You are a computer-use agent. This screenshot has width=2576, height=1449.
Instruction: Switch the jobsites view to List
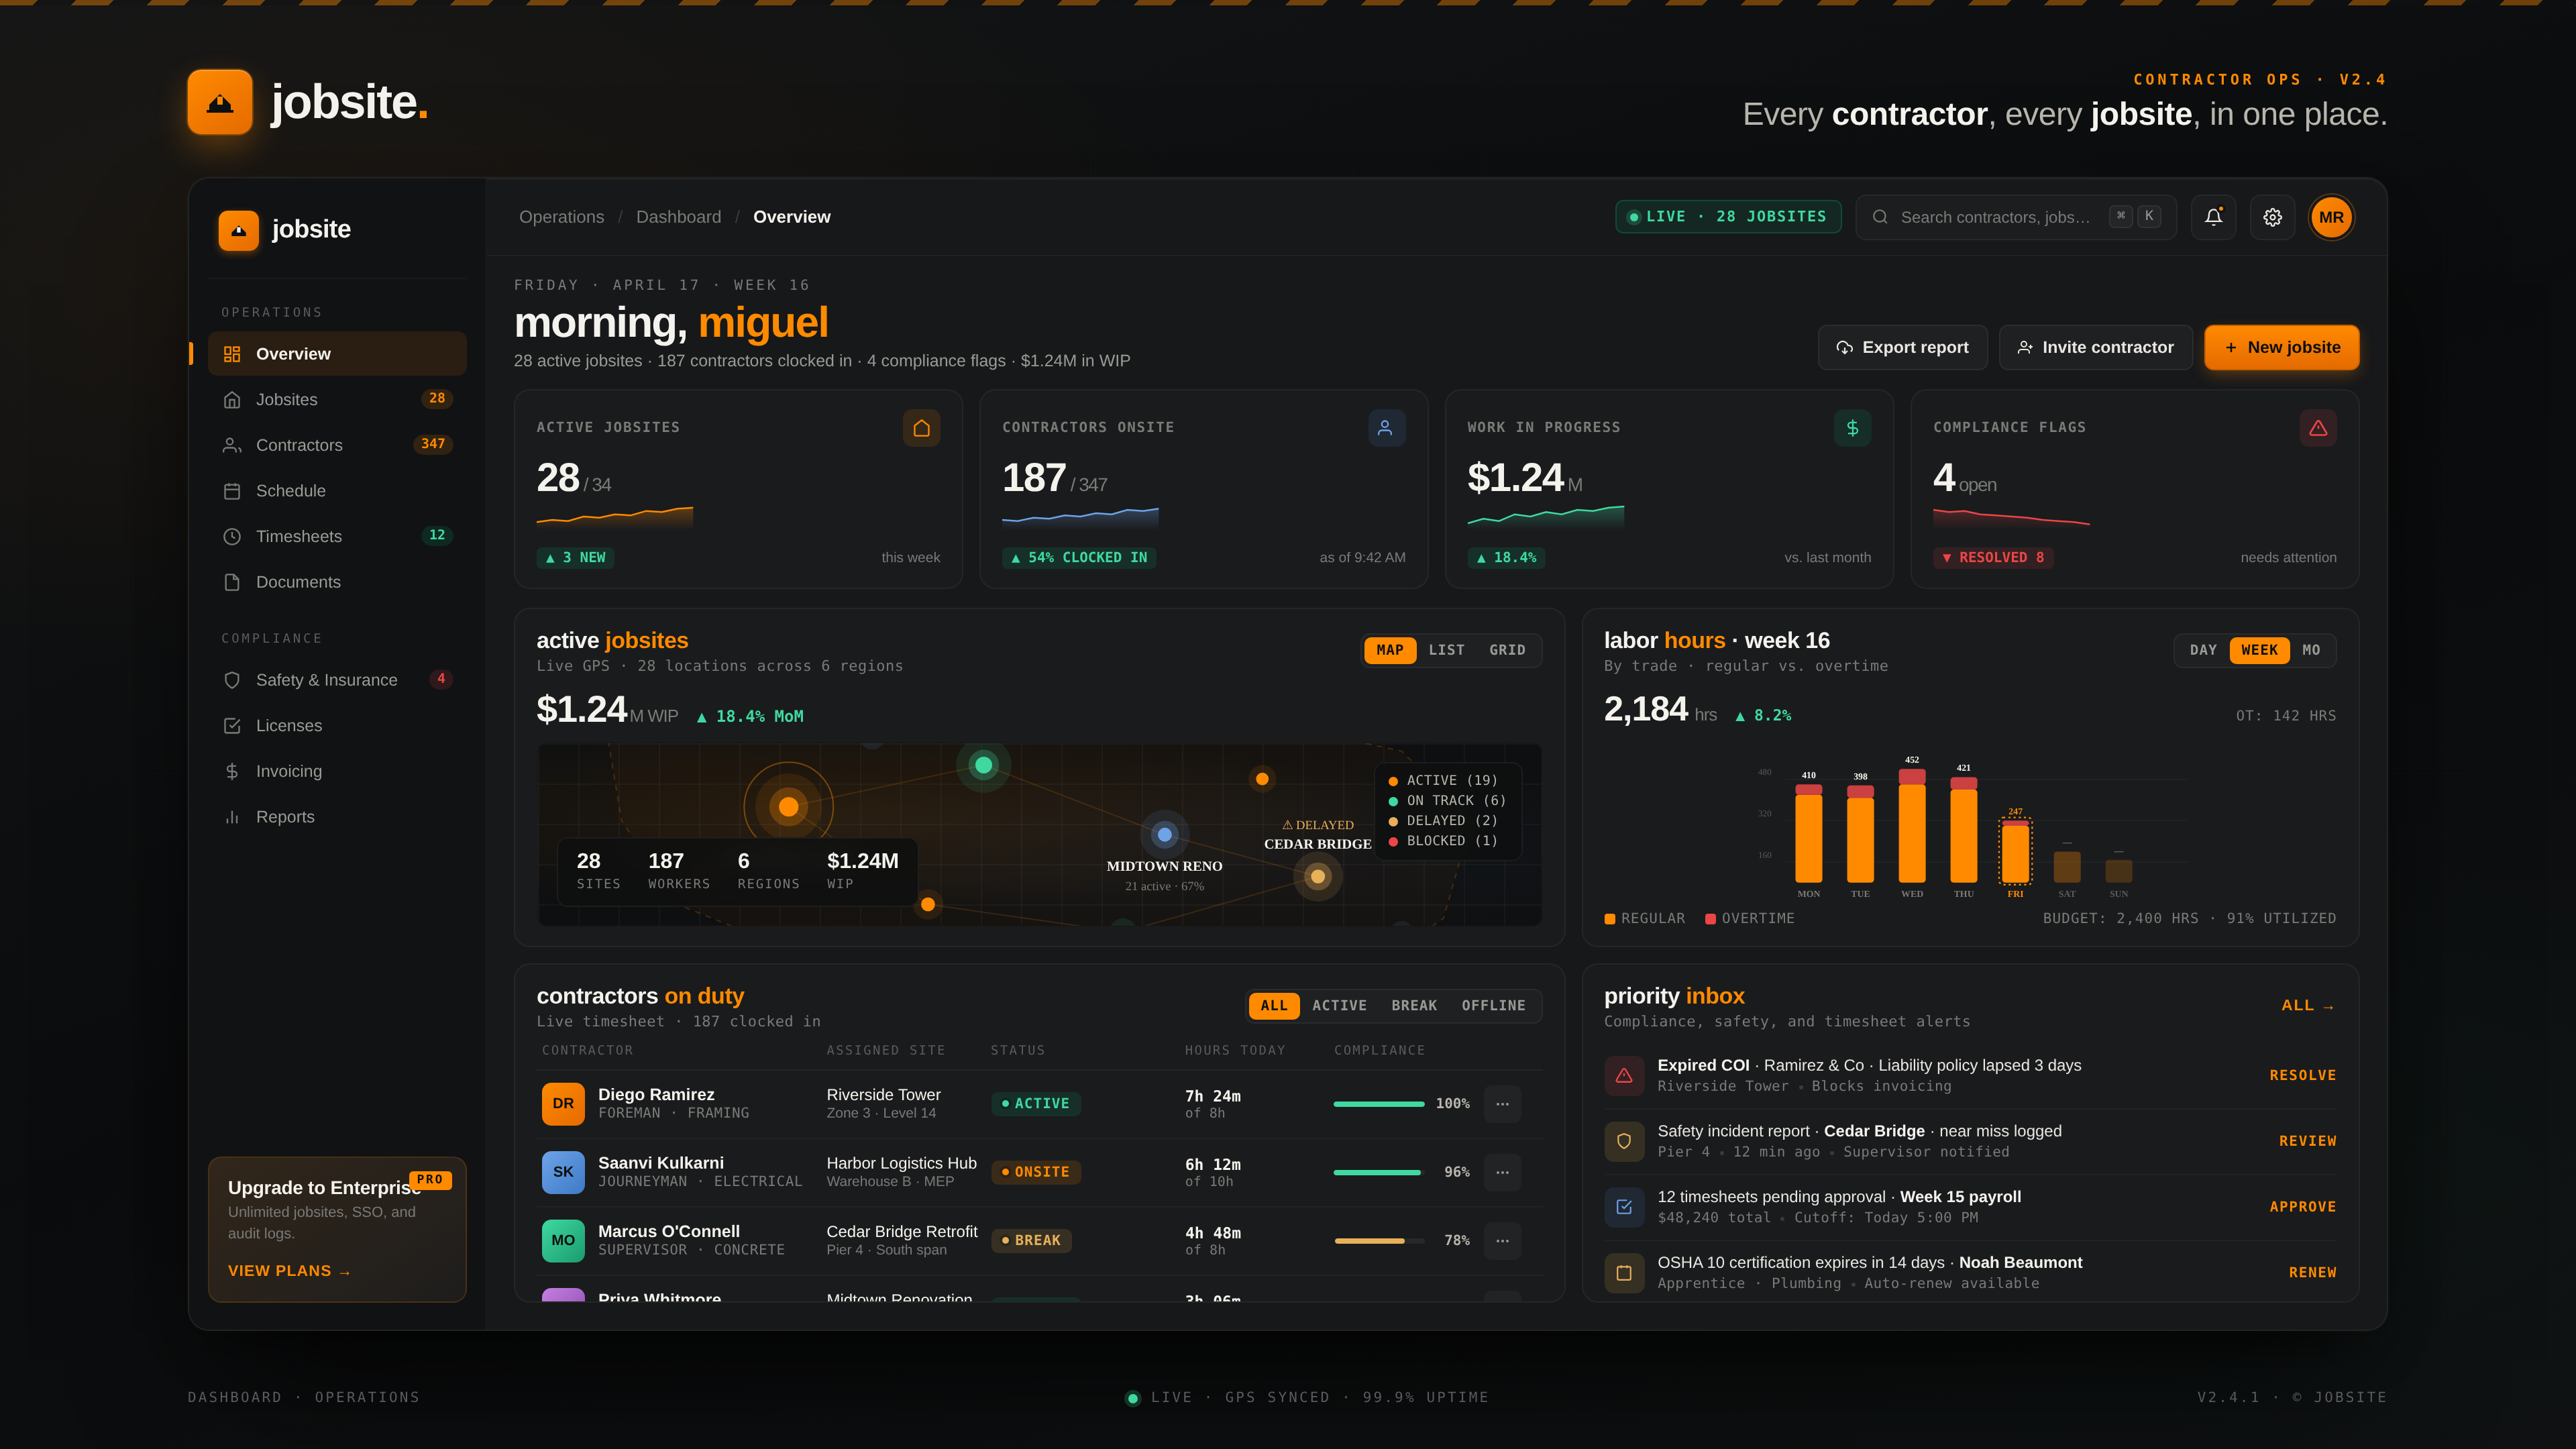(1446, 650)
